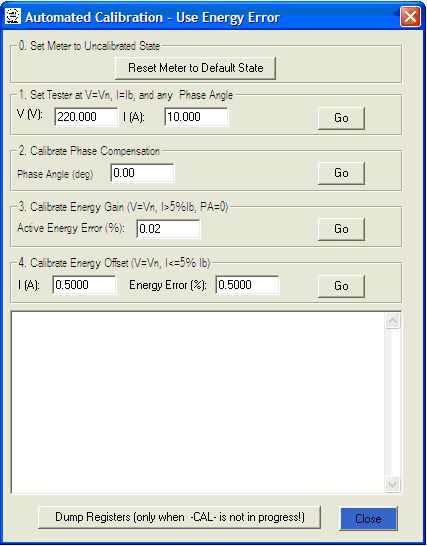This screenshot has height=546, width=427.
Task: Click inside the empty log output area
Action: coord(198,402)
